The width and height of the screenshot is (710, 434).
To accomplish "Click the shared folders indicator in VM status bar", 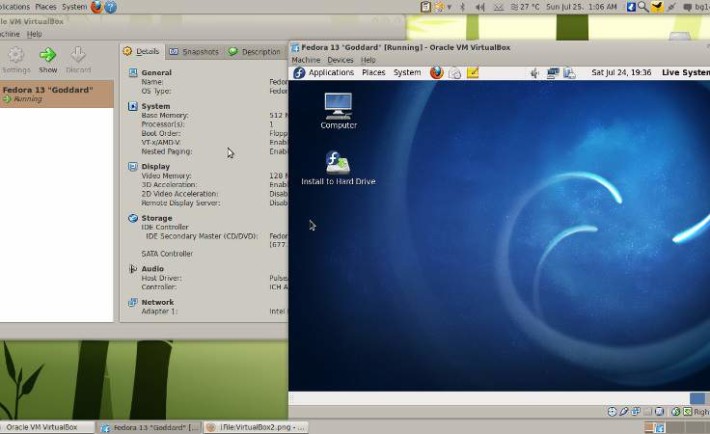I will (648, 411).
